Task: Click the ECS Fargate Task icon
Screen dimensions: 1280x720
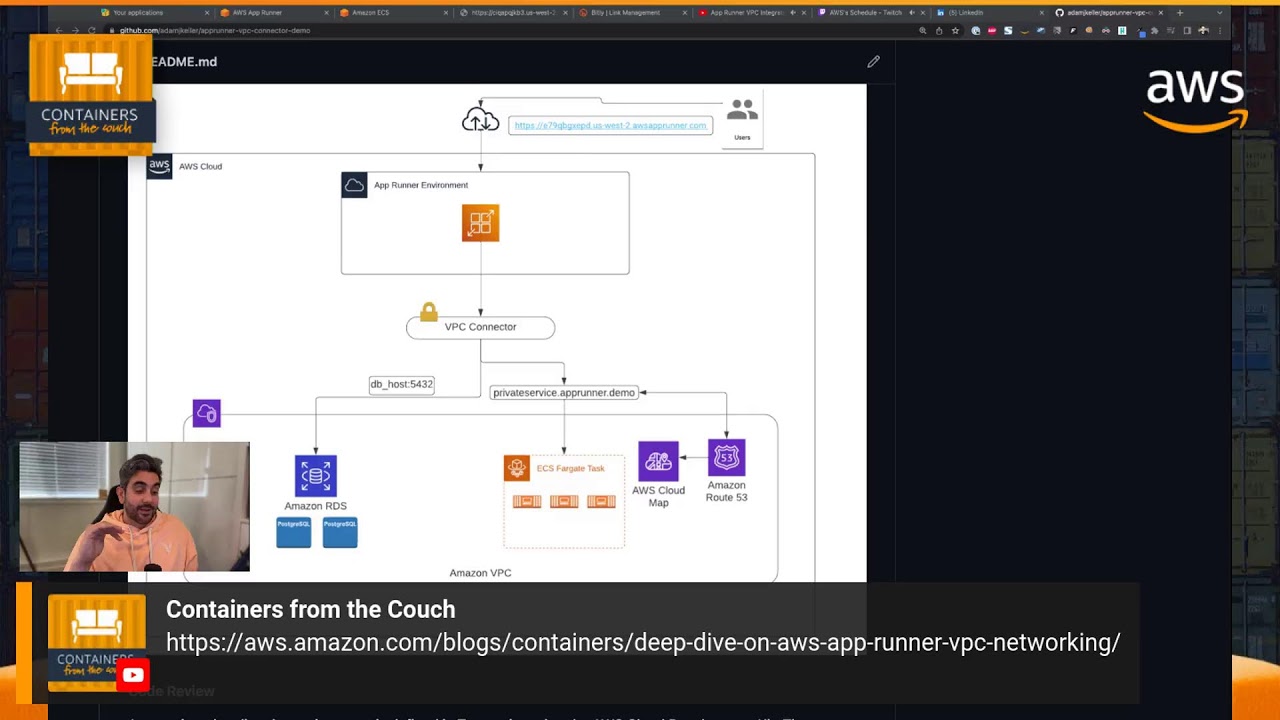Action: tap(517, 468)
